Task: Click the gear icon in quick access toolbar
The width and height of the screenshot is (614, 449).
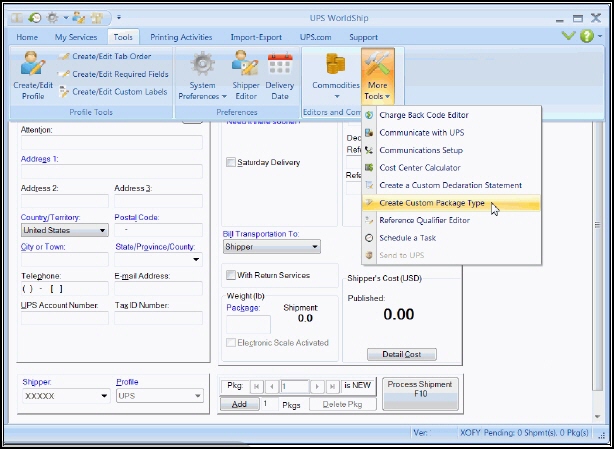Action: pos(53,18)
